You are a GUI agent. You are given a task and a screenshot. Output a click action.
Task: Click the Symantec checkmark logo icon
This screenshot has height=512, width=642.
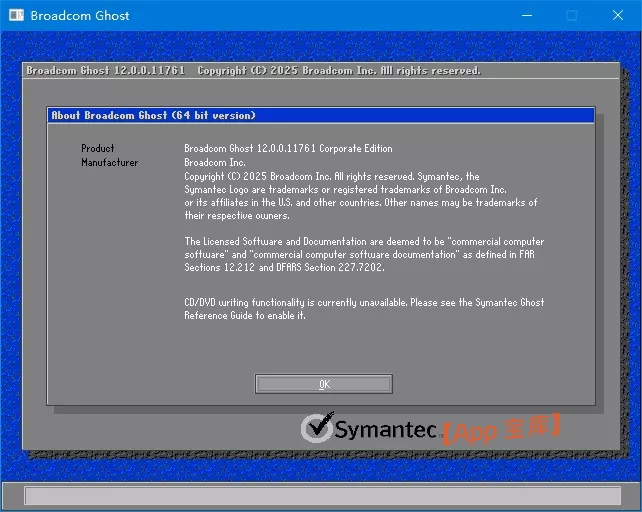point(316,428)
